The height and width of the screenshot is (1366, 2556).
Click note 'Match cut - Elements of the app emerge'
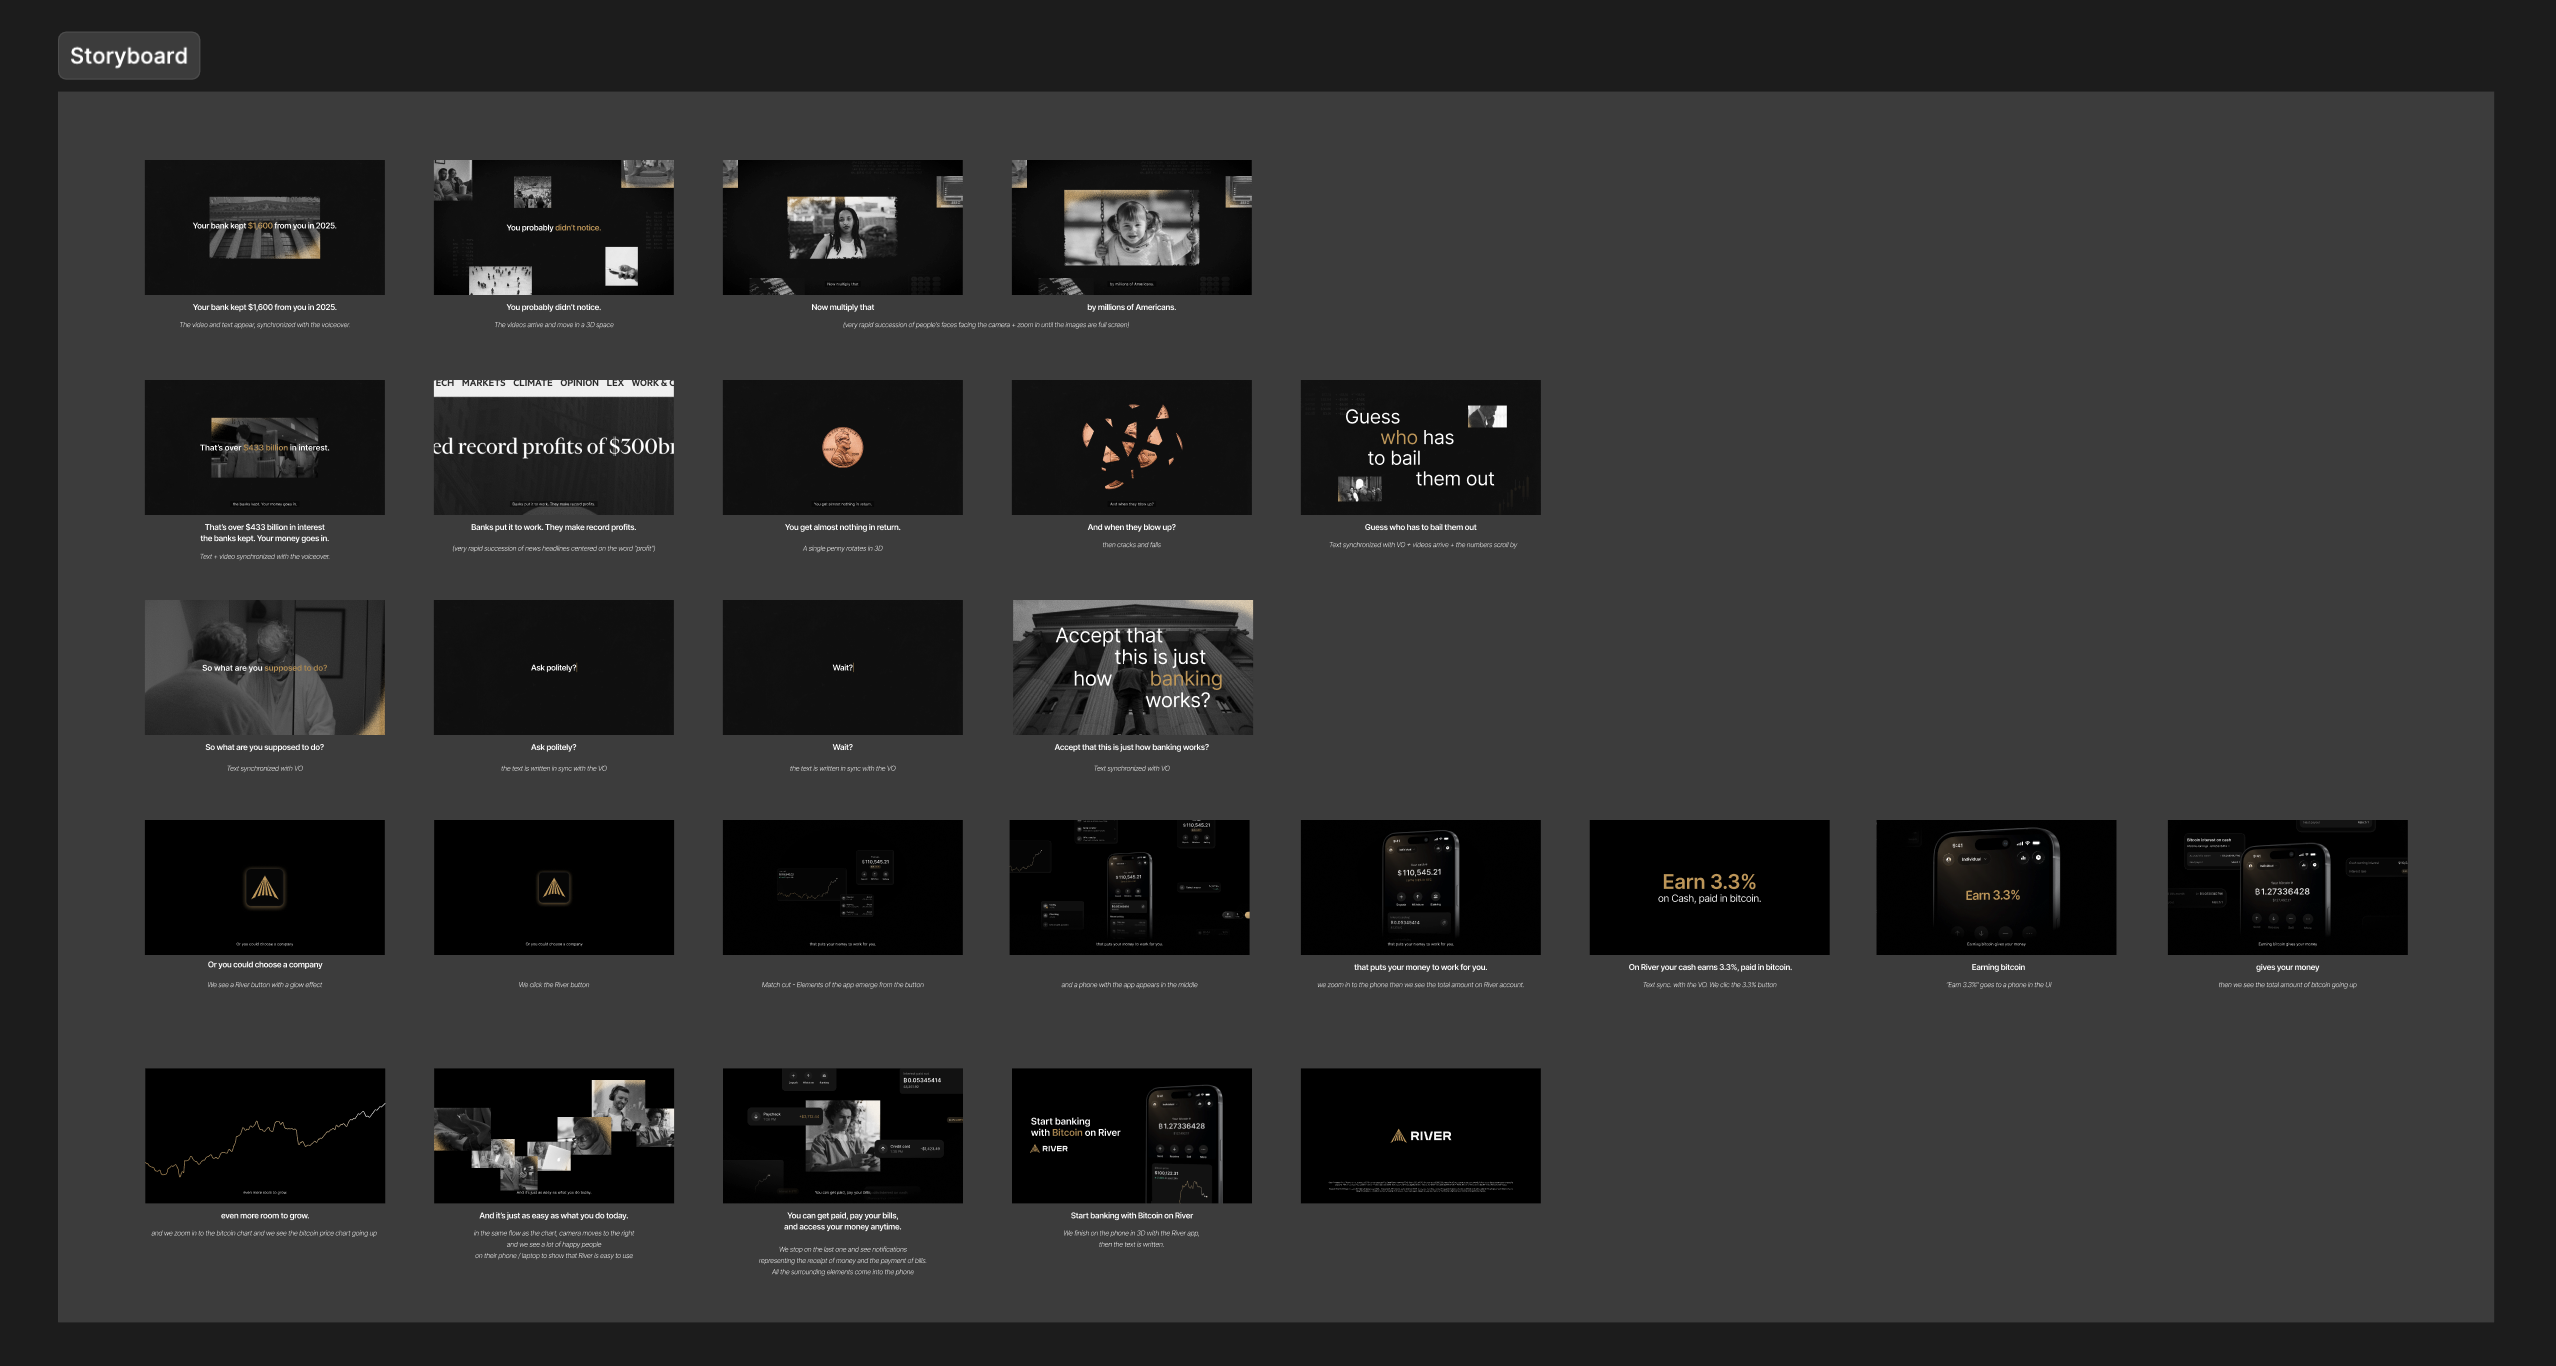tap(843, 985)
